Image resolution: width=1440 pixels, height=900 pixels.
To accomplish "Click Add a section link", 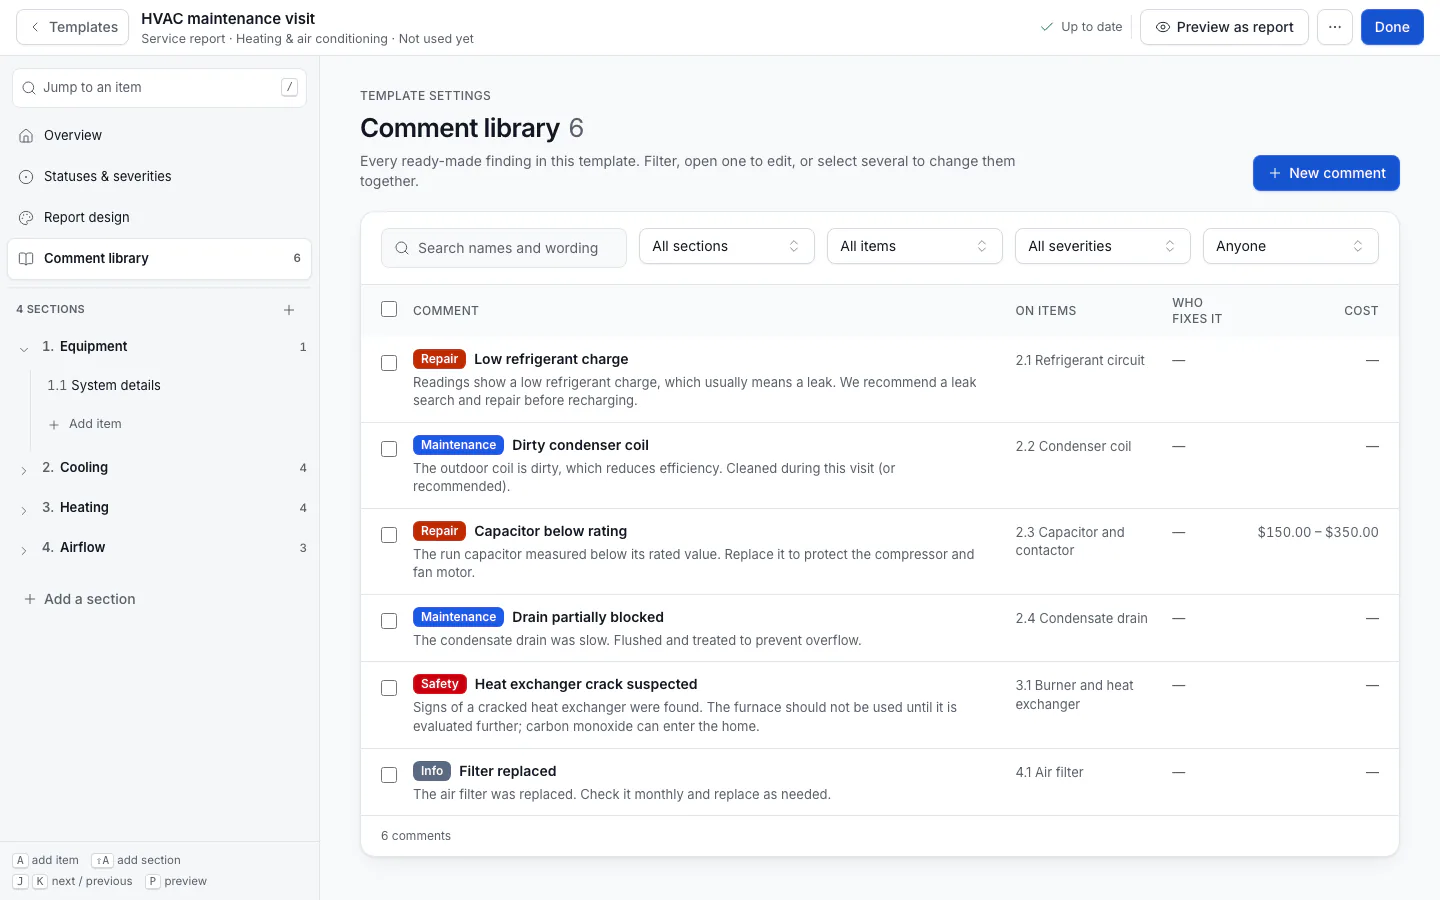I will (80, 599).
